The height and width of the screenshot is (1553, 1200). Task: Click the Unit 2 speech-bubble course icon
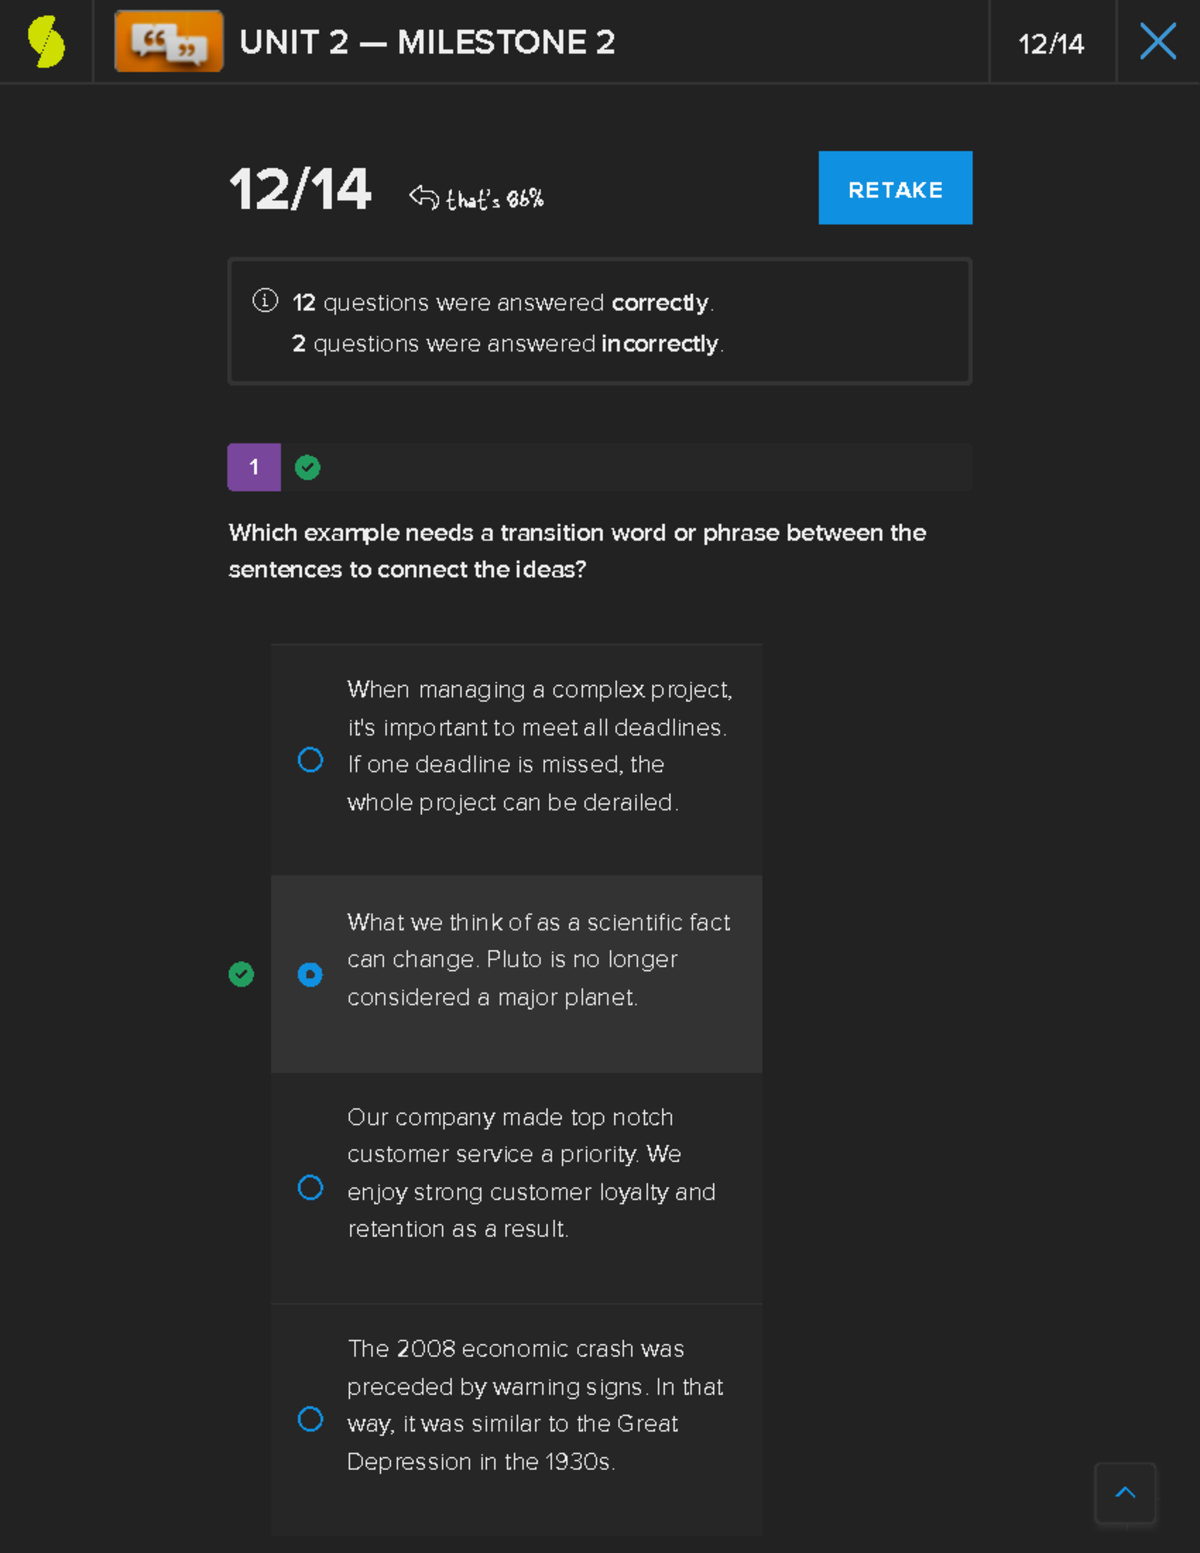(167, 42)
